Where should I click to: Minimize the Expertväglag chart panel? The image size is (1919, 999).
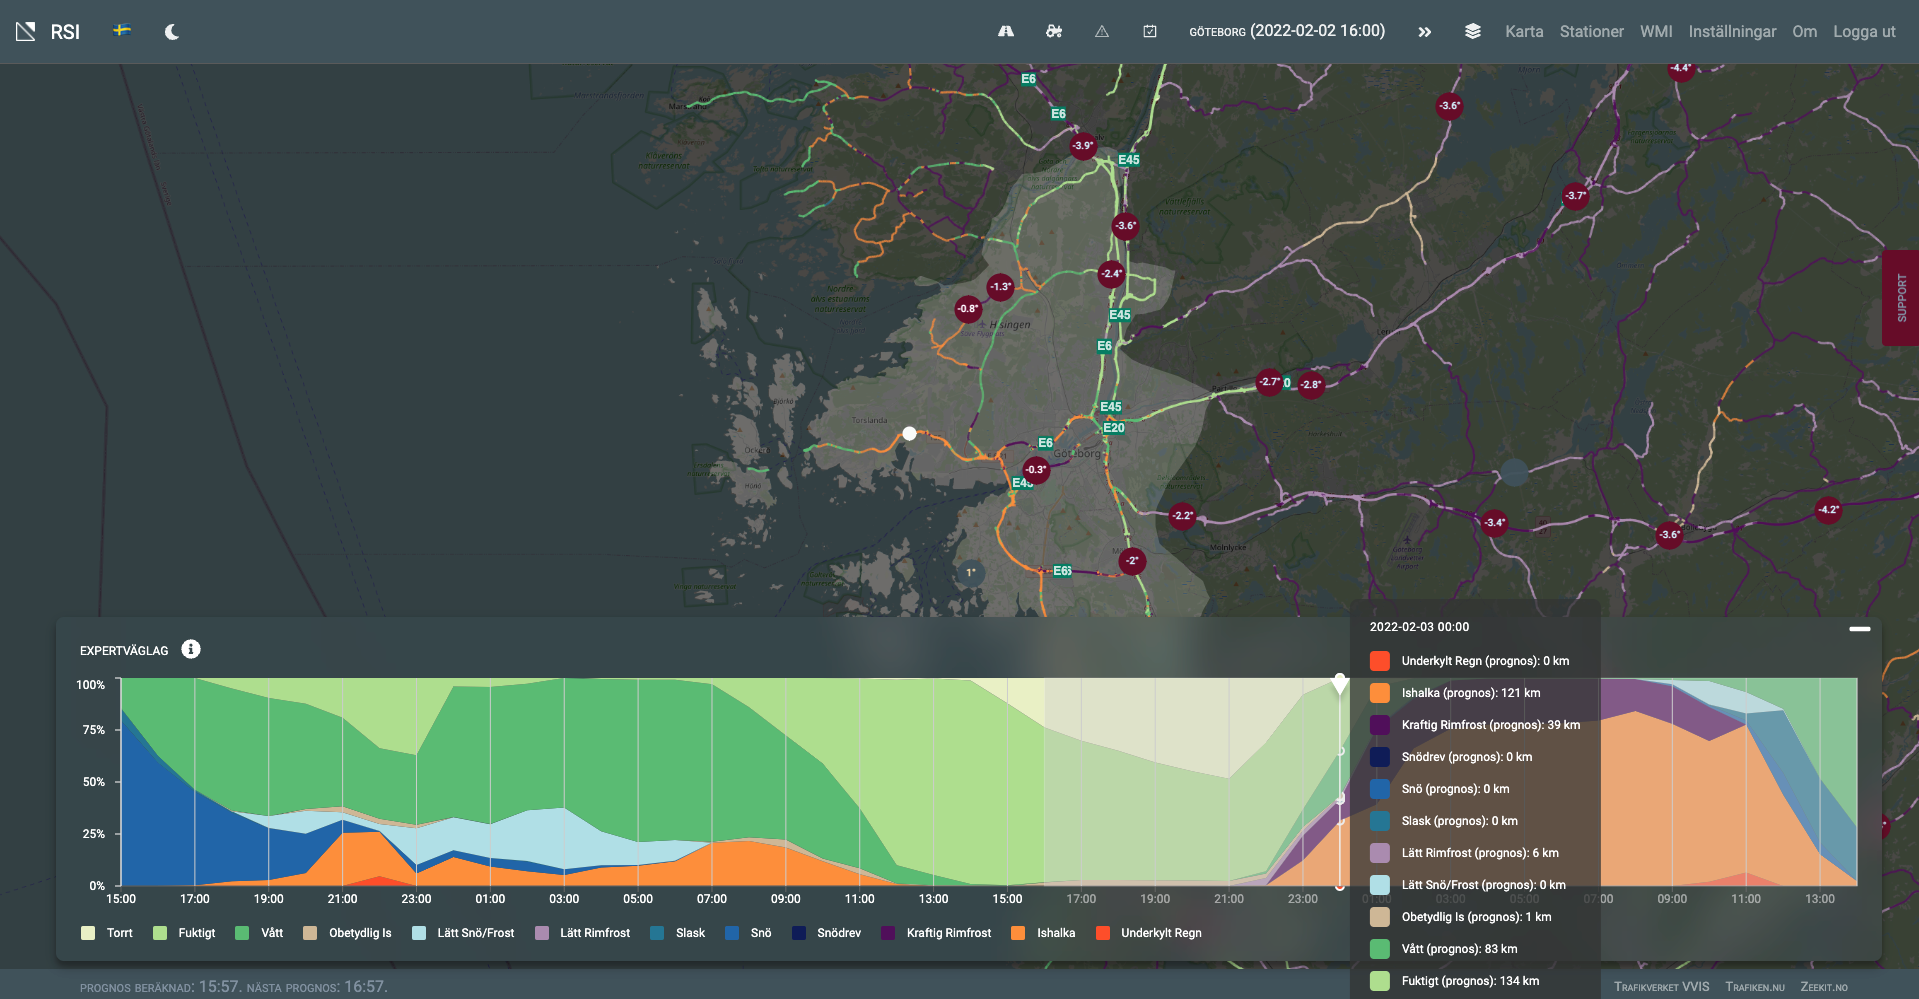pos(1859,629)
